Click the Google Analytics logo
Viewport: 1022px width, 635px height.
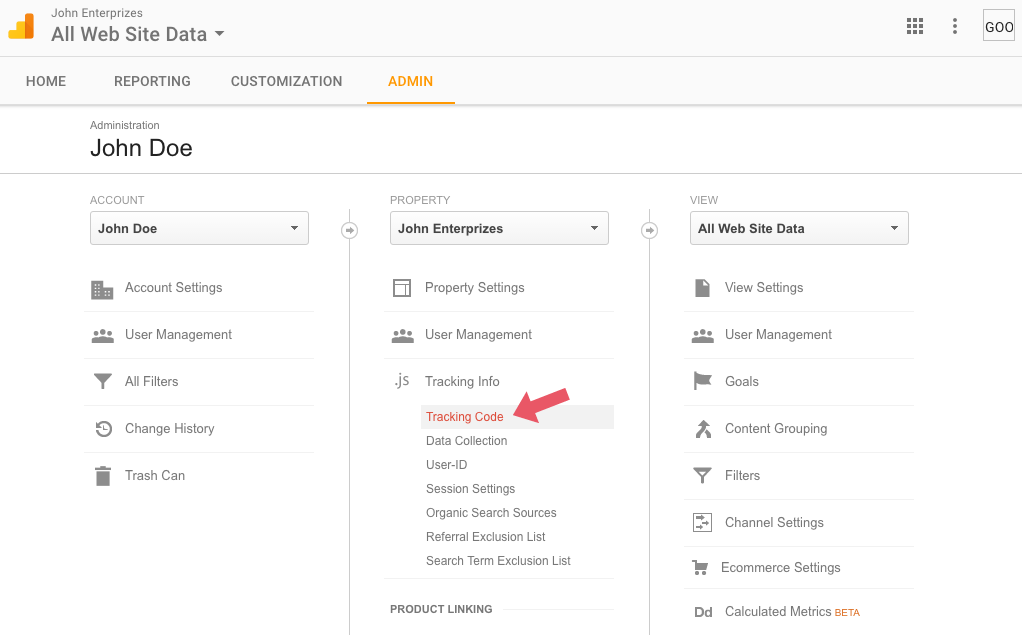(x=22, y=27)
